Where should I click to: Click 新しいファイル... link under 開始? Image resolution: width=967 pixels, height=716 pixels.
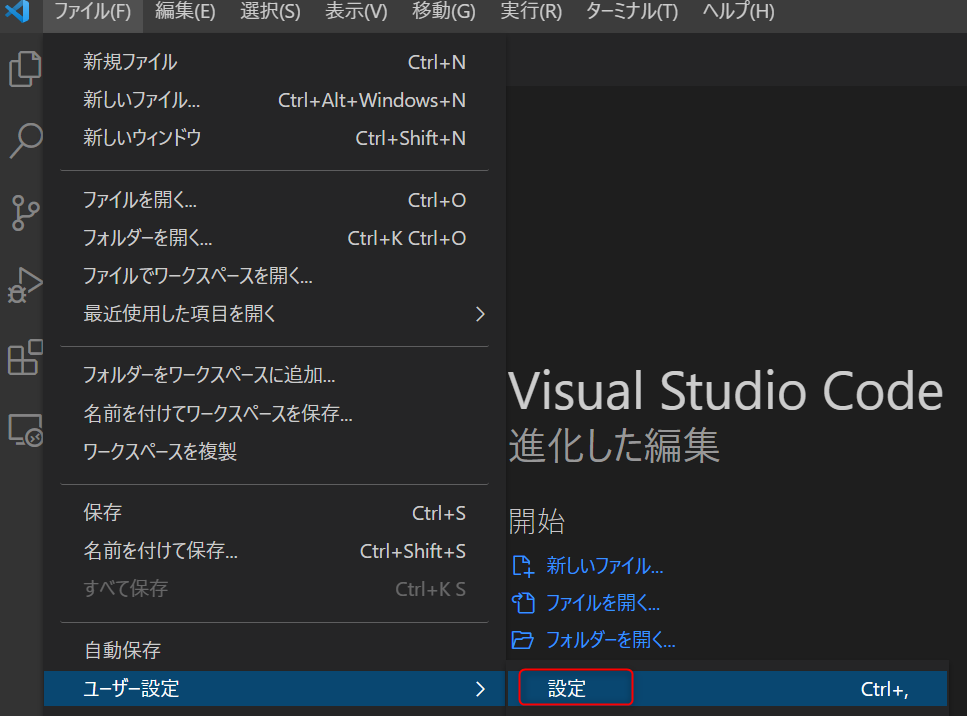point(604,566)
